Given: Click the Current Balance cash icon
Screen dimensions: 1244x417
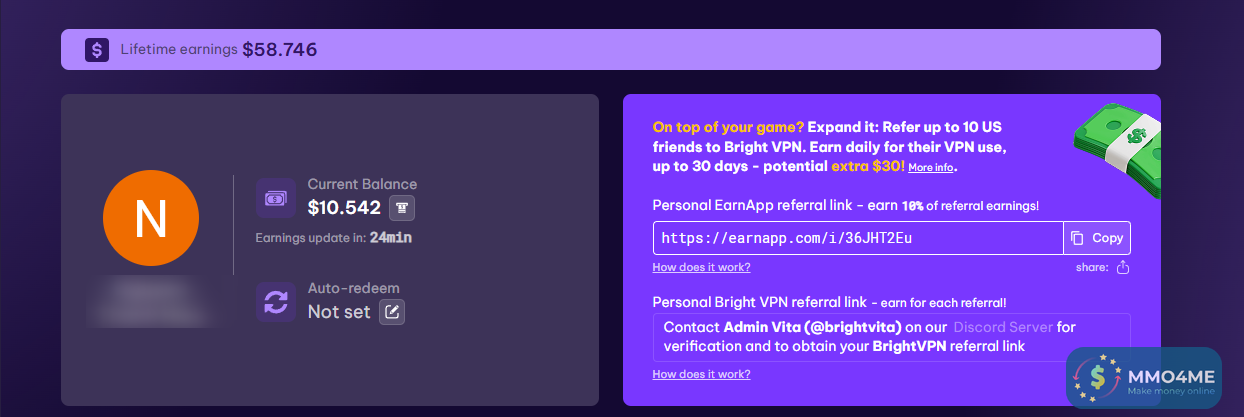Looking at the screenshot, I should (x=276, y=198).
